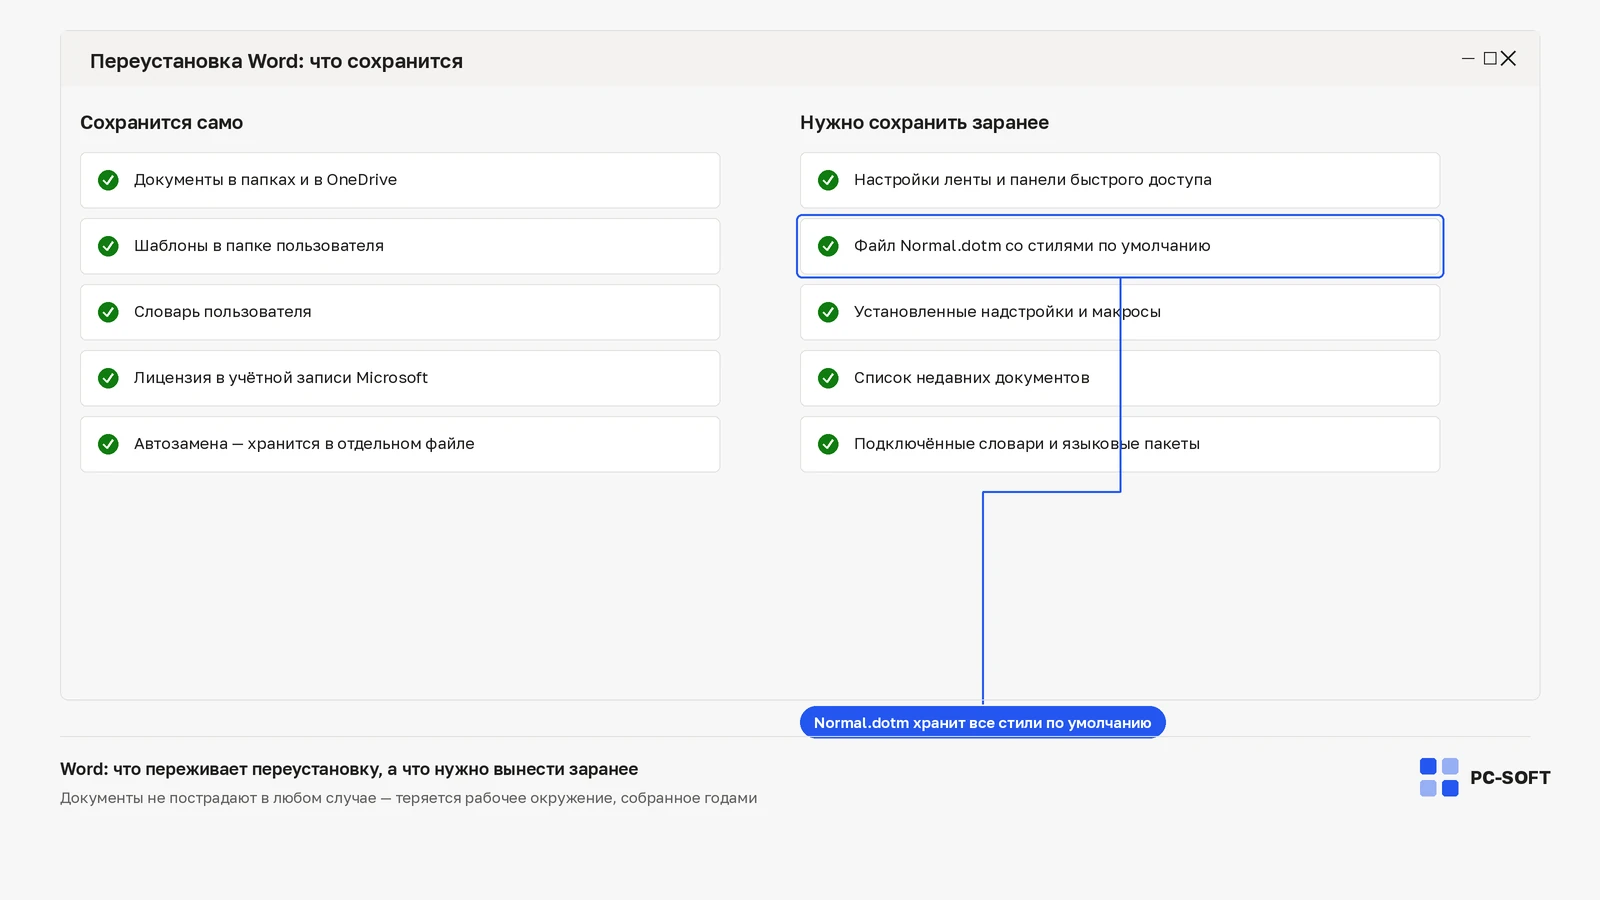Select the highlighted Файл Normal.dotm со стилями row
The width and height of the screenshot is (1600, 900).
click(x=1120, y=246)
